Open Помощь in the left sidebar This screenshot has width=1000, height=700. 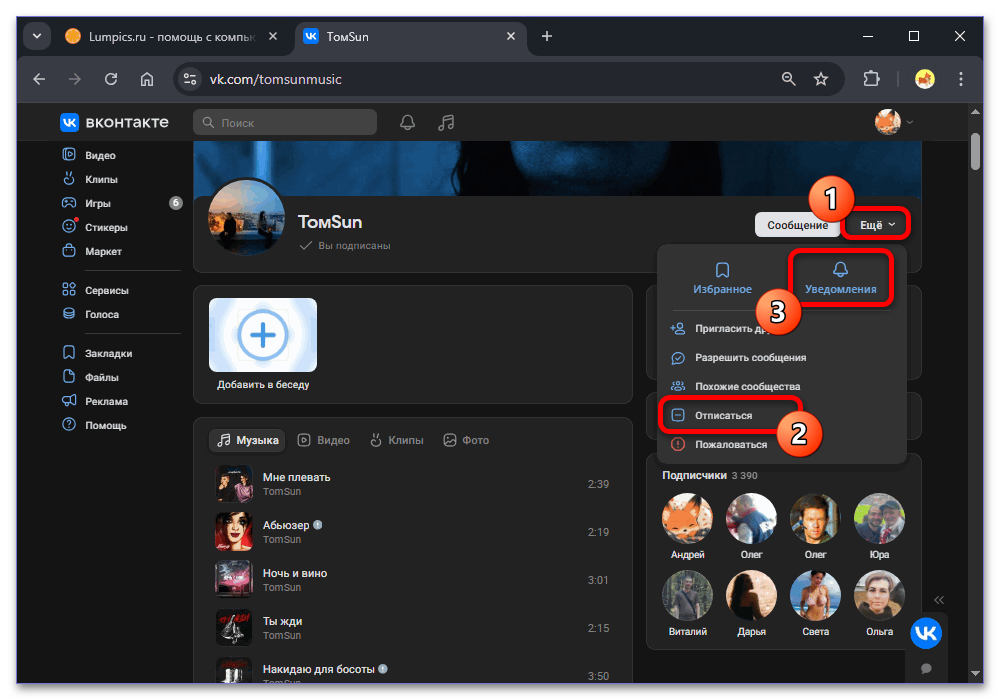[94, 425]
